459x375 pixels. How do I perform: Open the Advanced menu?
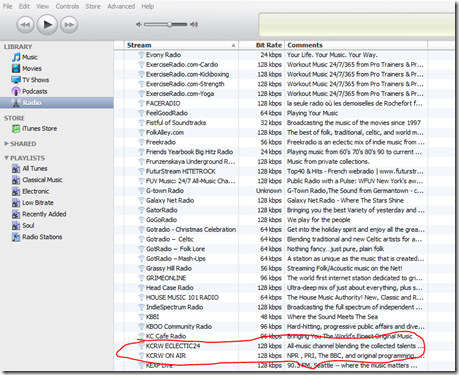click(121, 6)
